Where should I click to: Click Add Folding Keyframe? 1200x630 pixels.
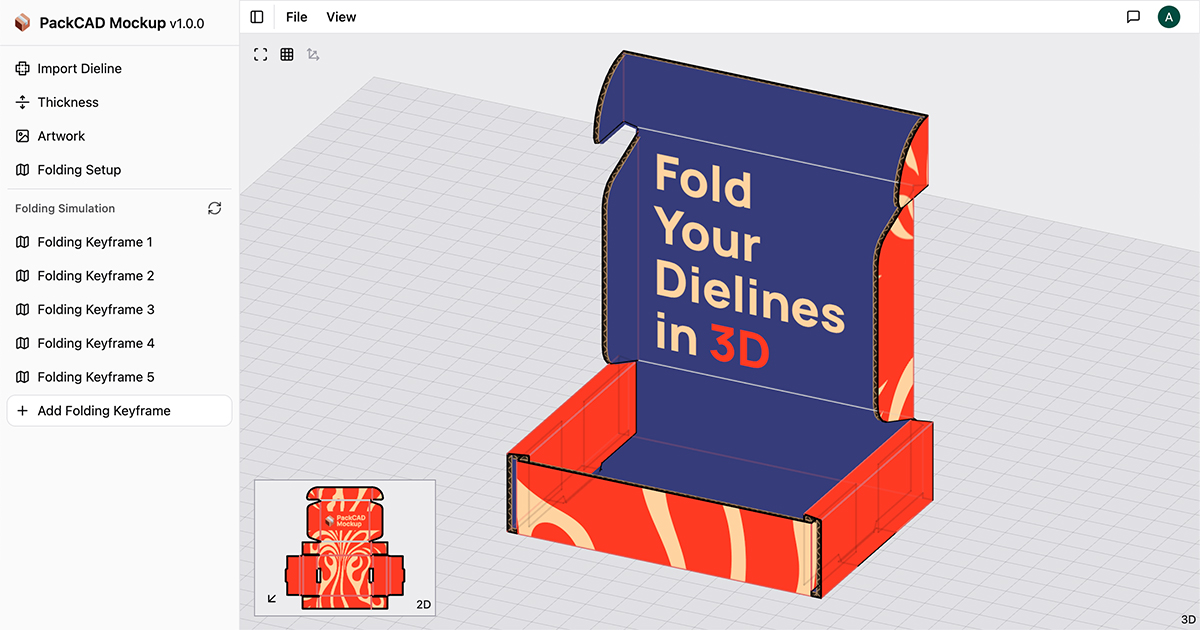(x=105, y=410)
